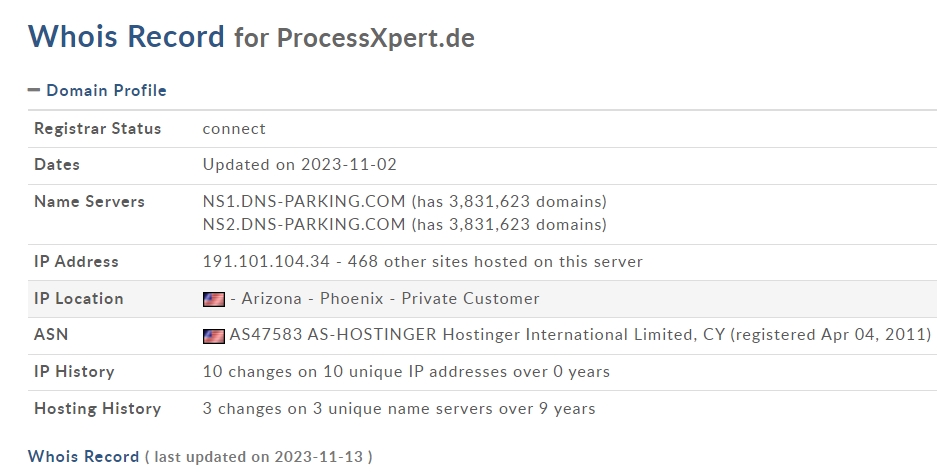
Task: Click the Name Servers row label
Action: (x=90, y=202)
